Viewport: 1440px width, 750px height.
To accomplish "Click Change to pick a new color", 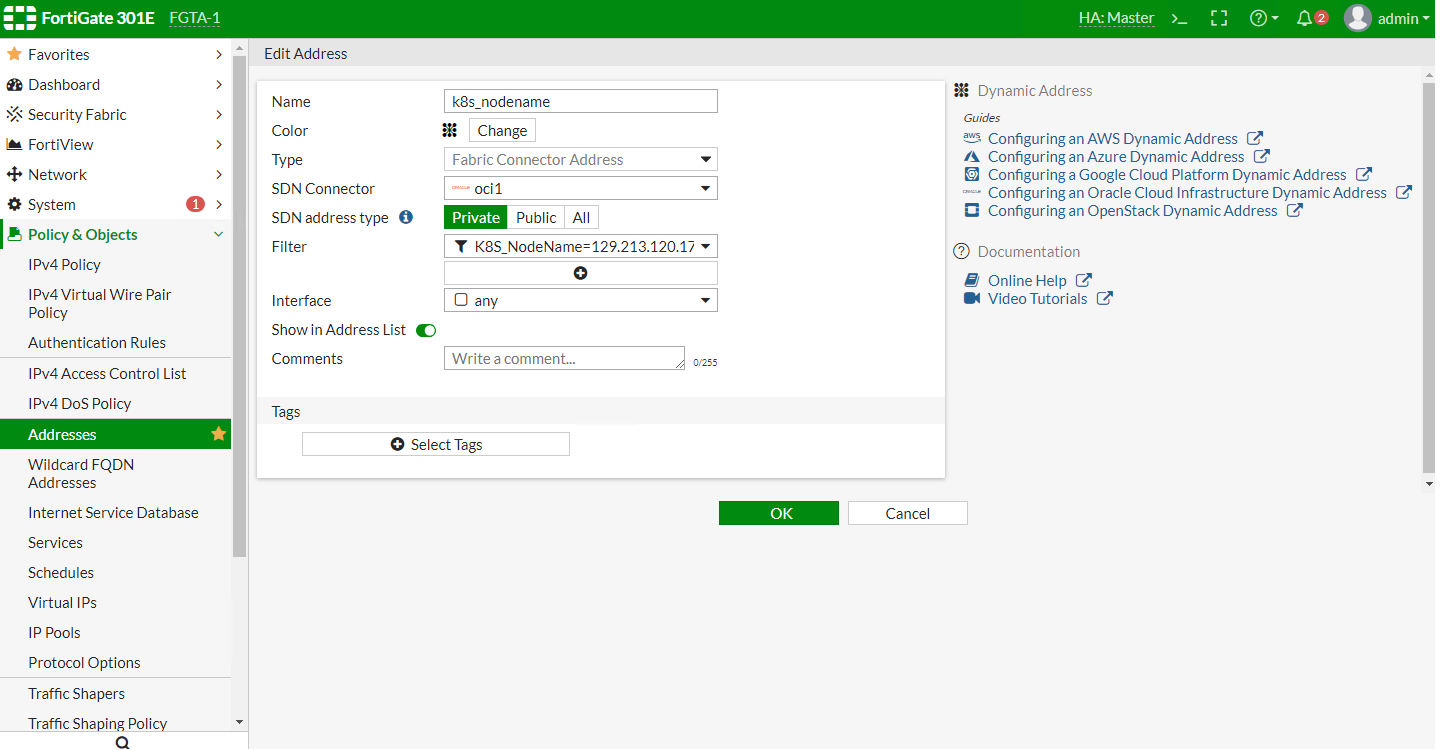I will (x=501, y=130).
